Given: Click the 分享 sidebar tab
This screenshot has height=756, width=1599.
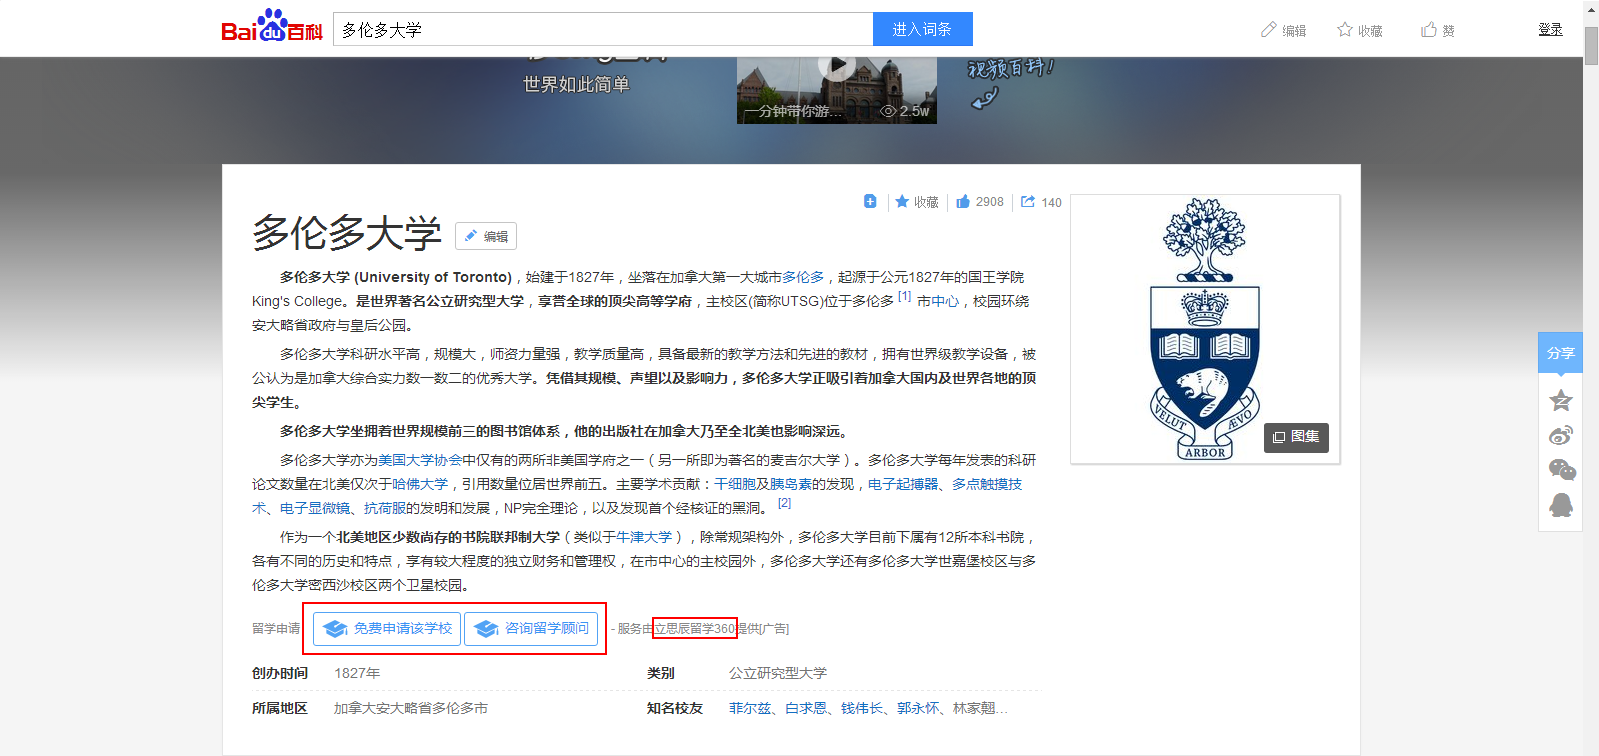Looking at the screenshot, I should 1560,353.
